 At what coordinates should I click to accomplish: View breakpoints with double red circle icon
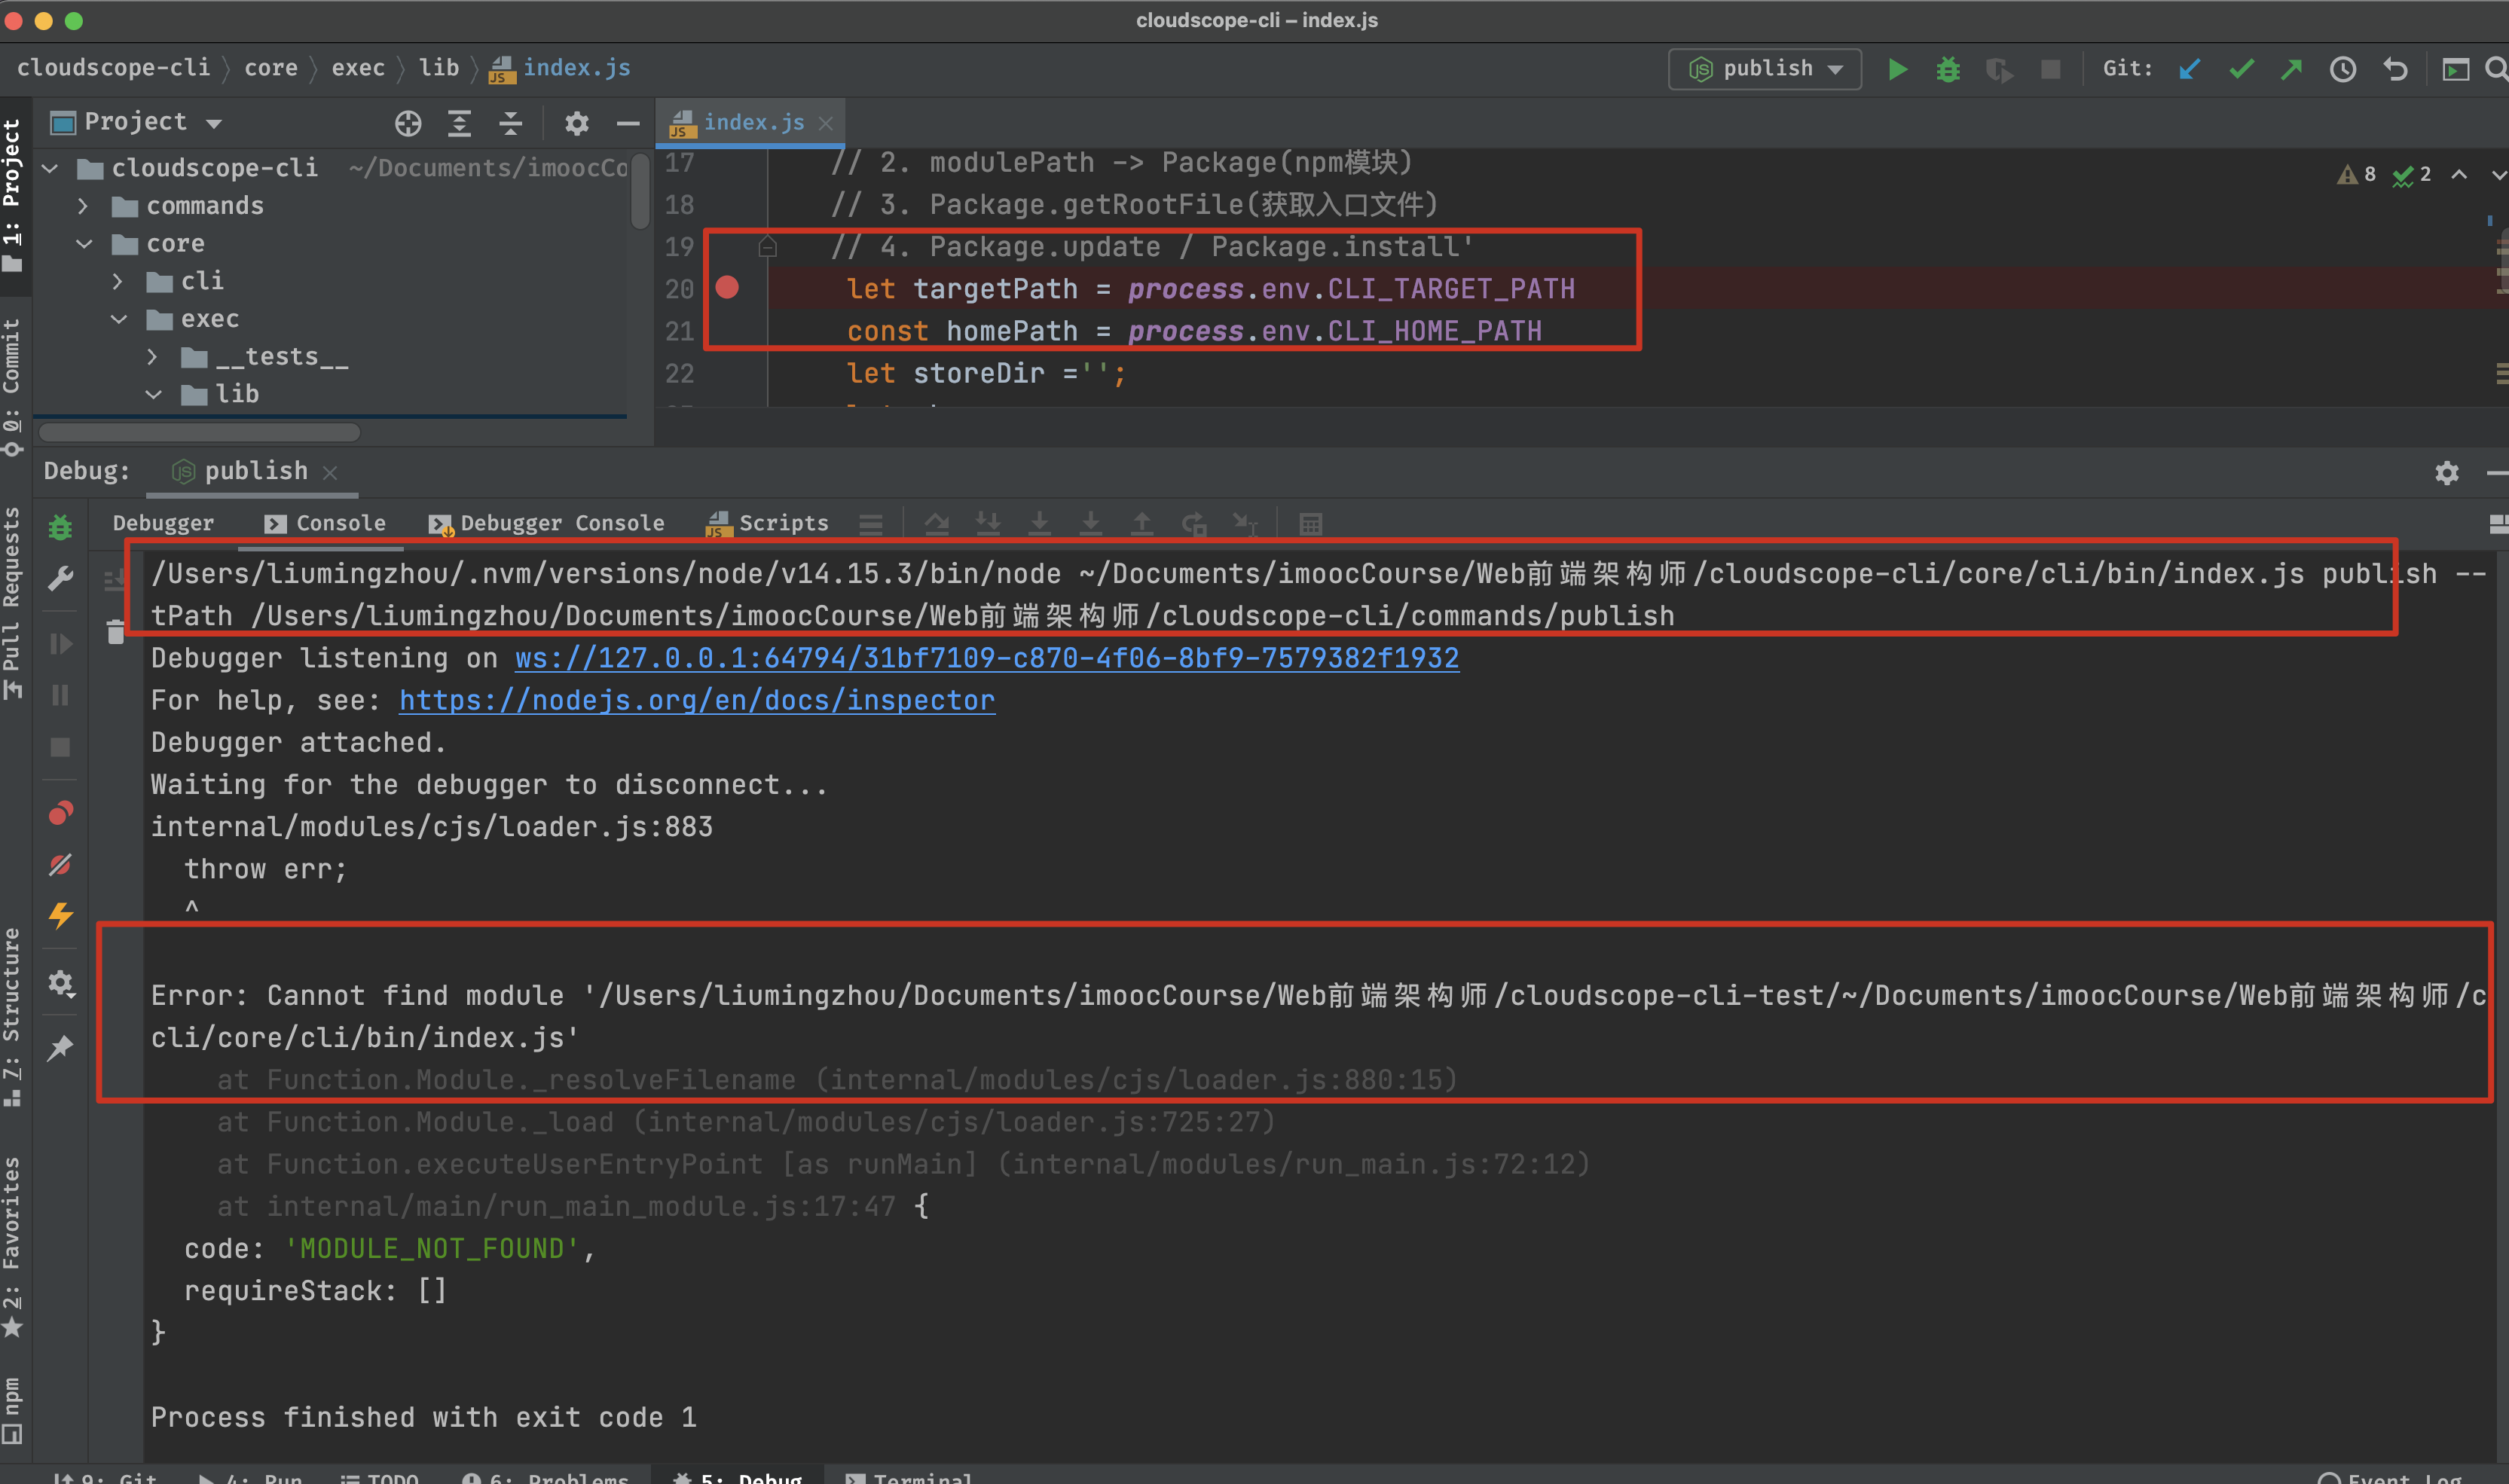tap(61, 813)
